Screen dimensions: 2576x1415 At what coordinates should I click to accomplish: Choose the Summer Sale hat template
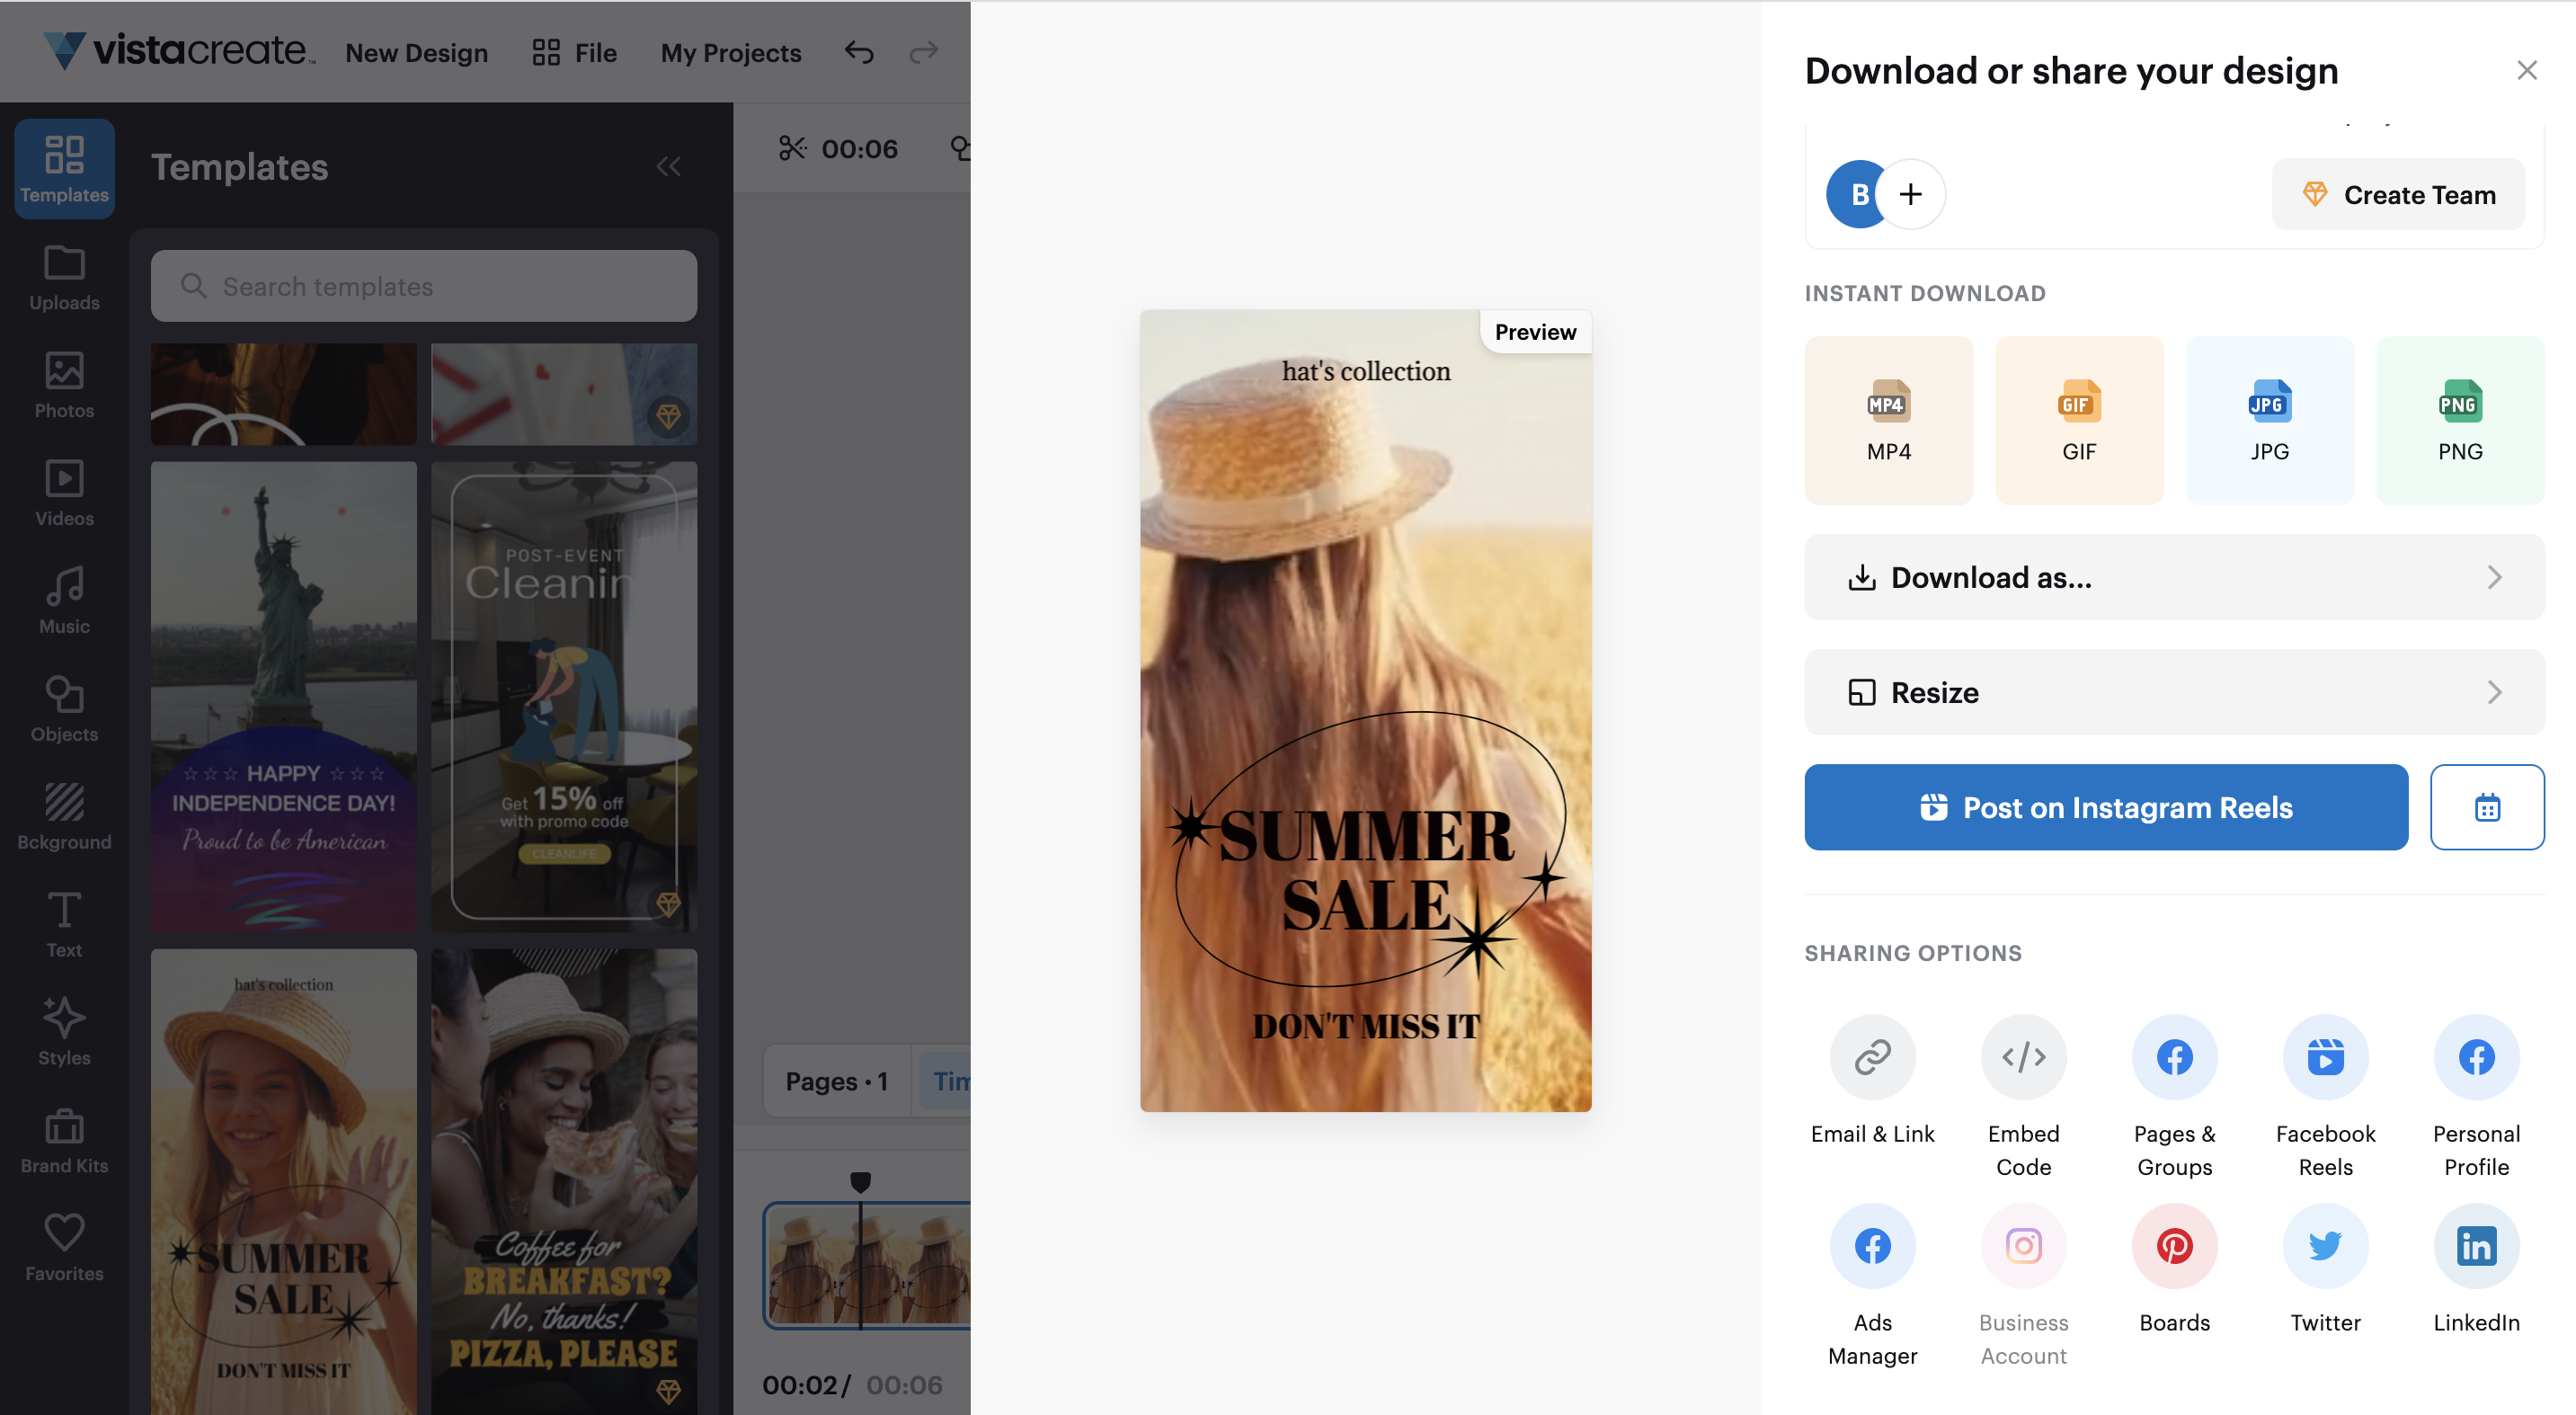coord(284,1182)
